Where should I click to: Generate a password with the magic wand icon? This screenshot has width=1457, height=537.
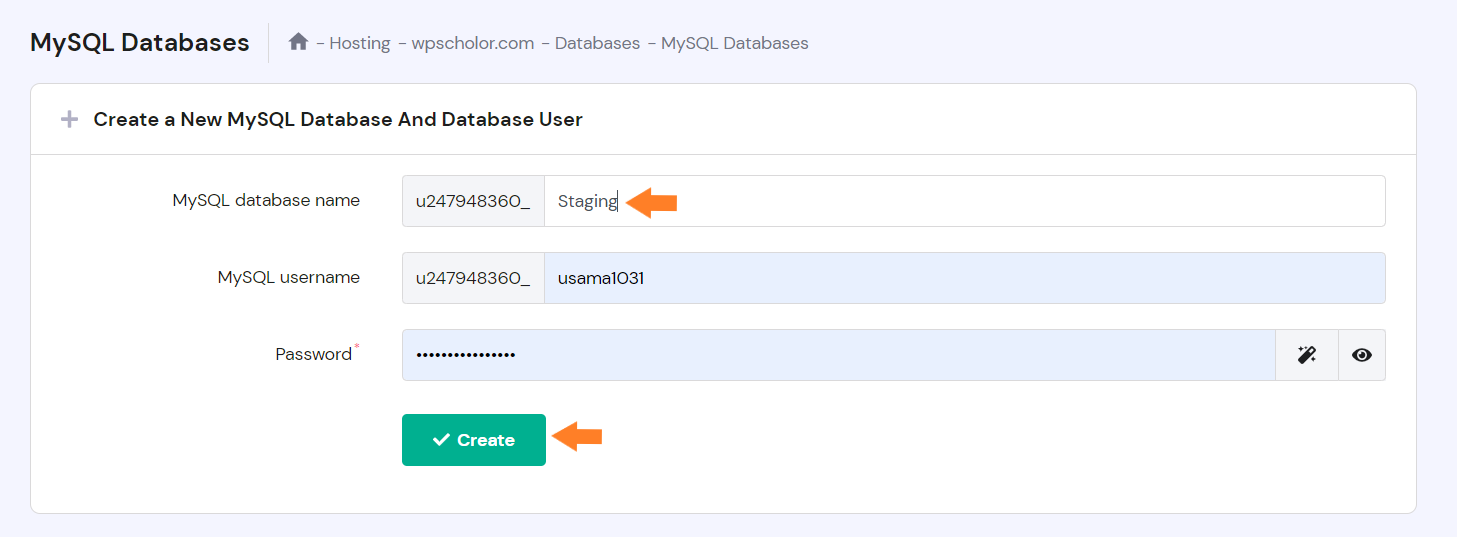pos(1307,355)
